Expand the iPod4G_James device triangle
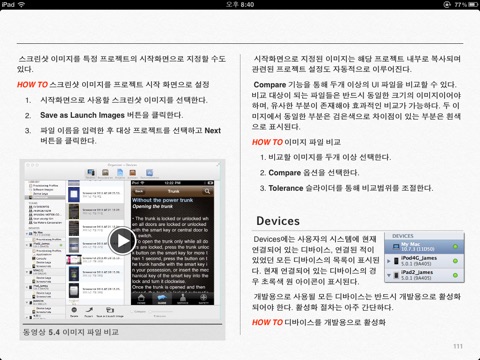The width and height of the screenshot is (480, 360). (x=389, y=261)
